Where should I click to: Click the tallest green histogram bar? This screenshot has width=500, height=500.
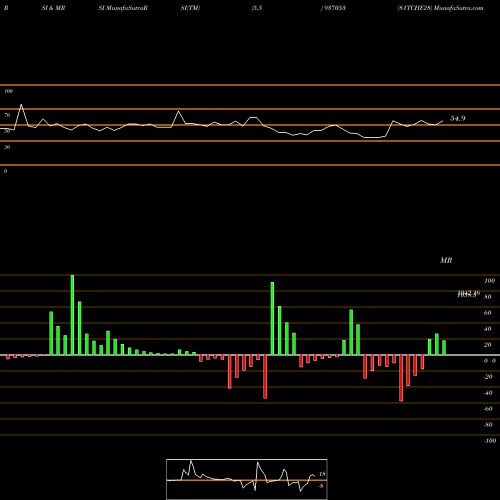point(72,315)
